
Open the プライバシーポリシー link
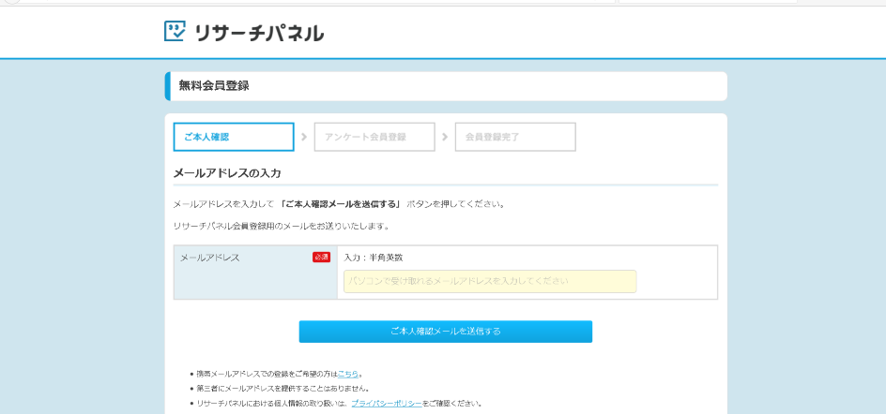[386, 403]
